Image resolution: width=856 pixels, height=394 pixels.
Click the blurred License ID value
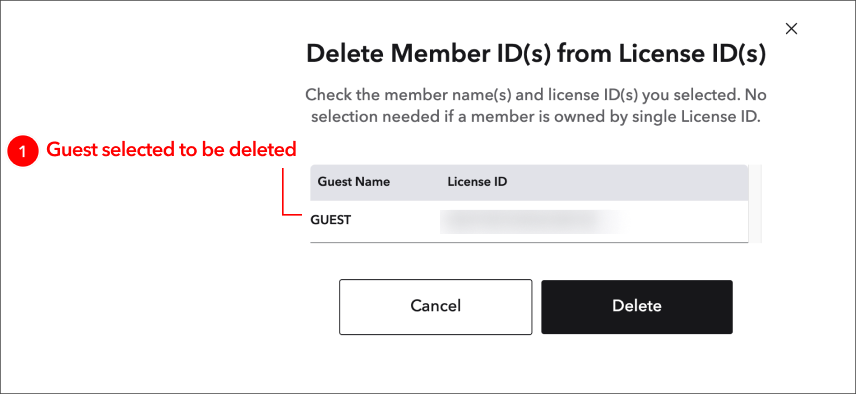click(x=530, y=222)
